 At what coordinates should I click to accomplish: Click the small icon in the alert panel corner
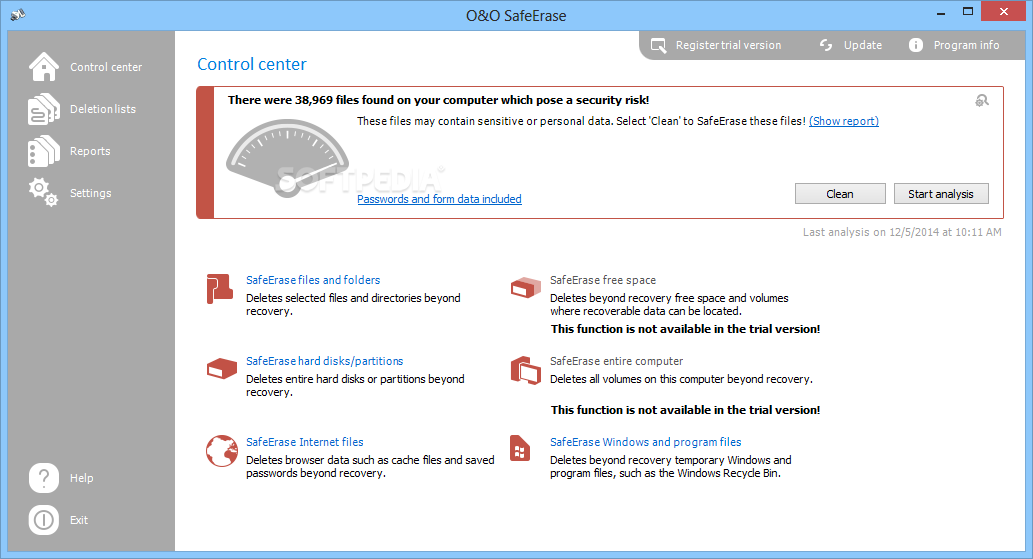(x=982, y=100)
